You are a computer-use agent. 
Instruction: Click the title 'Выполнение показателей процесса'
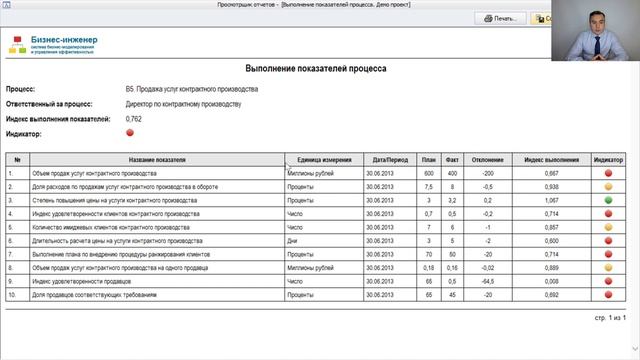316,68
